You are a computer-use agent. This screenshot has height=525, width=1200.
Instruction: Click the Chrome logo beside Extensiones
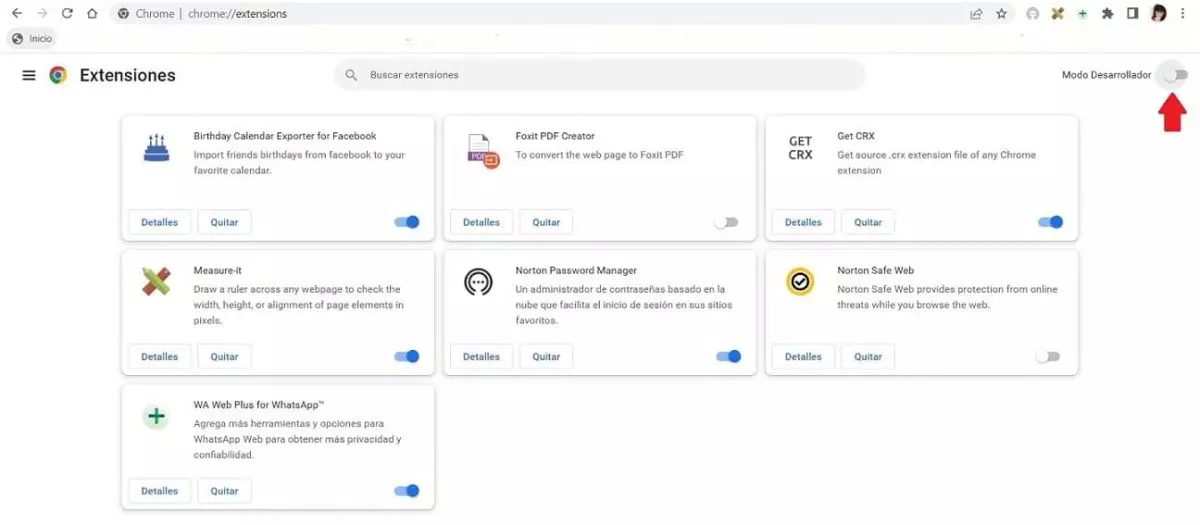coord(58,75)
